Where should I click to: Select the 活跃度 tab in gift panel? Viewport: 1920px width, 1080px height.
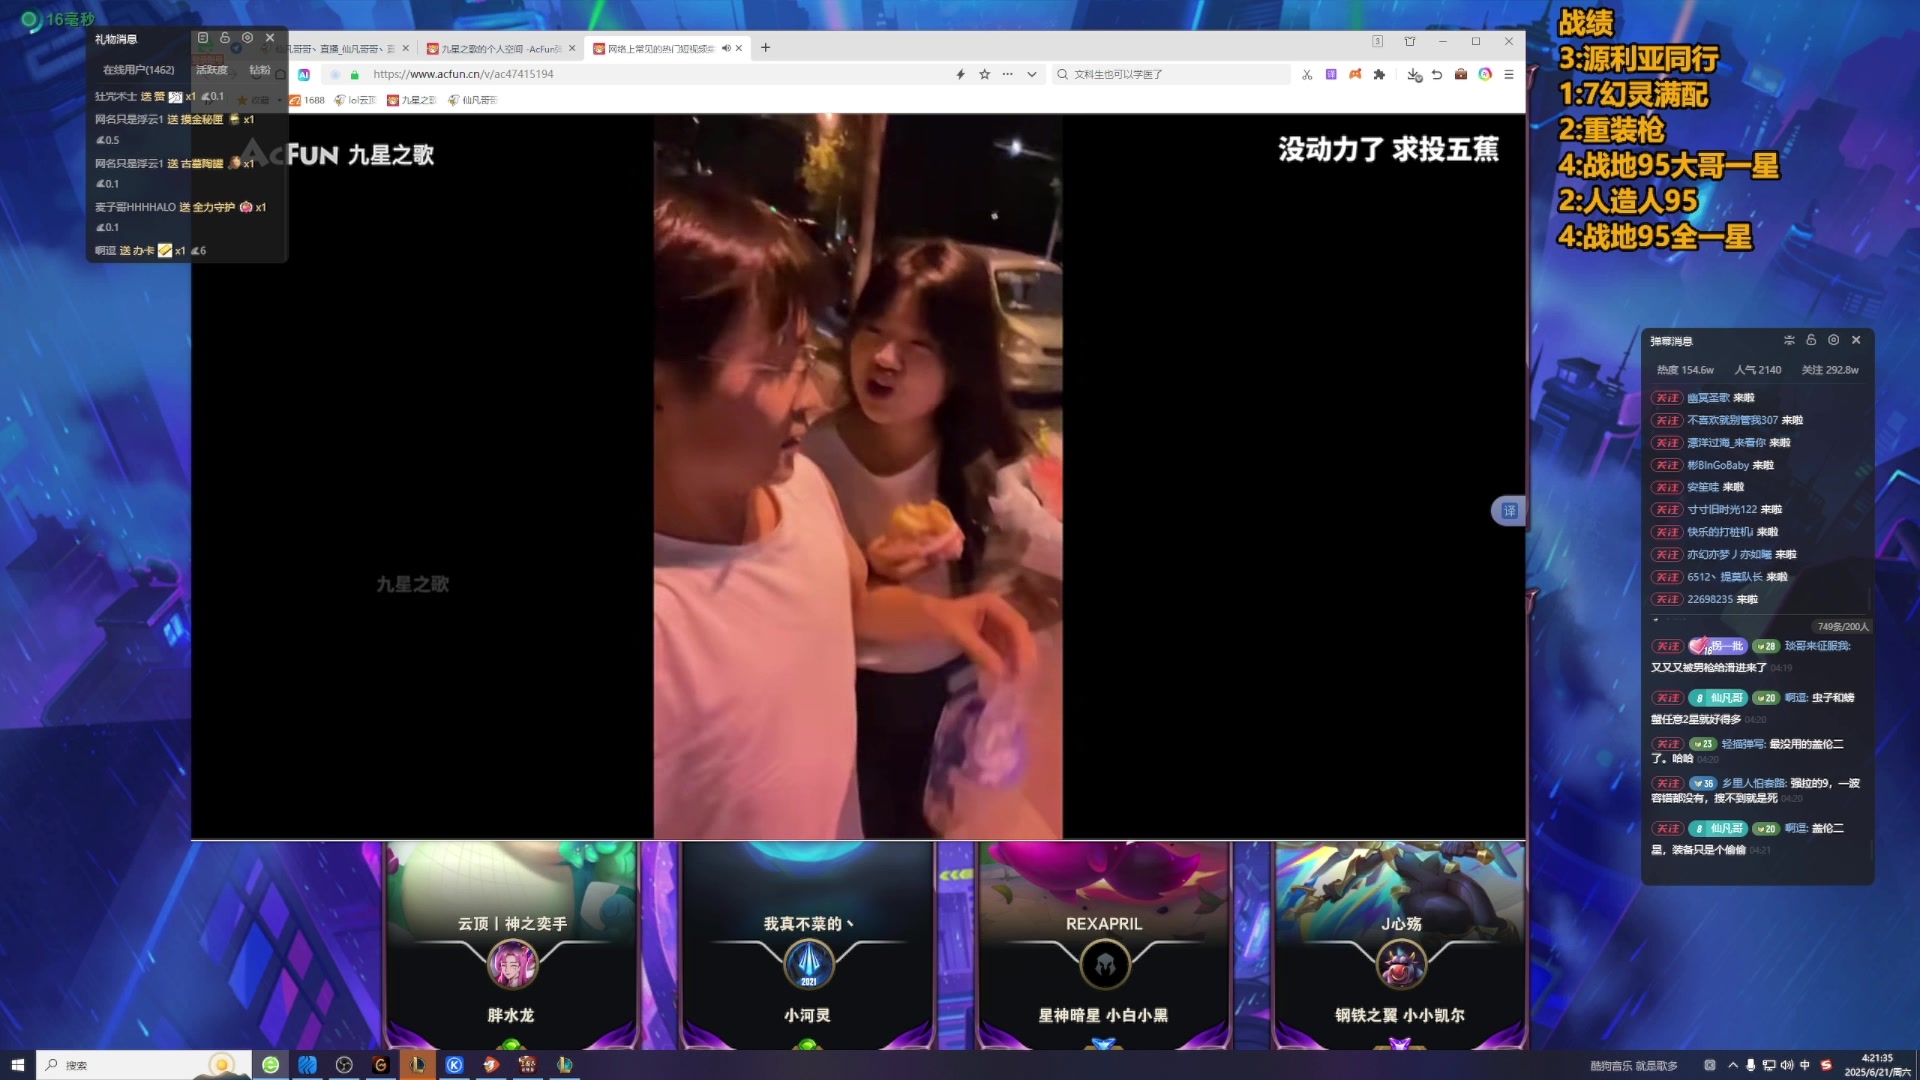[211, 70]
